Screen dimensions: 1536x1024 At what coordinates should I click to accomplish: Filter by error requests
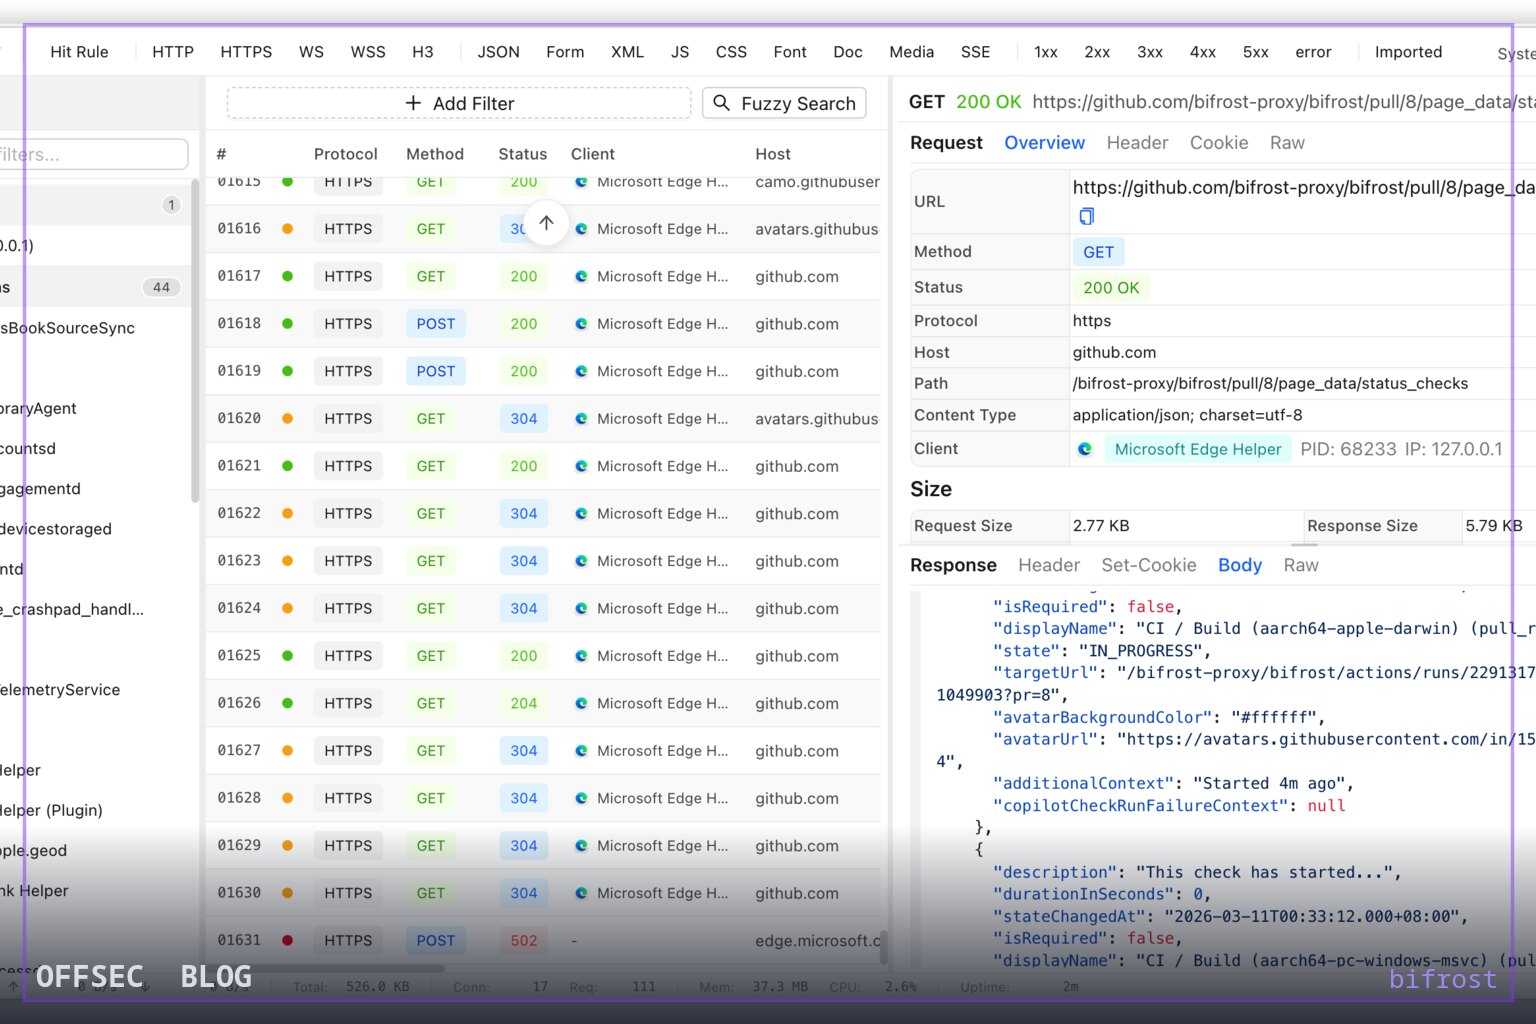[1313, 52]
